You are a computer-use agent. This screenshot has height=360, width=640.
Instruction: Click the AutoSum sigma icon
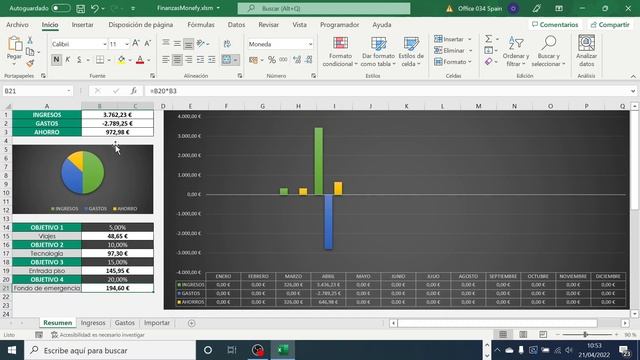(x=488, y=39)
